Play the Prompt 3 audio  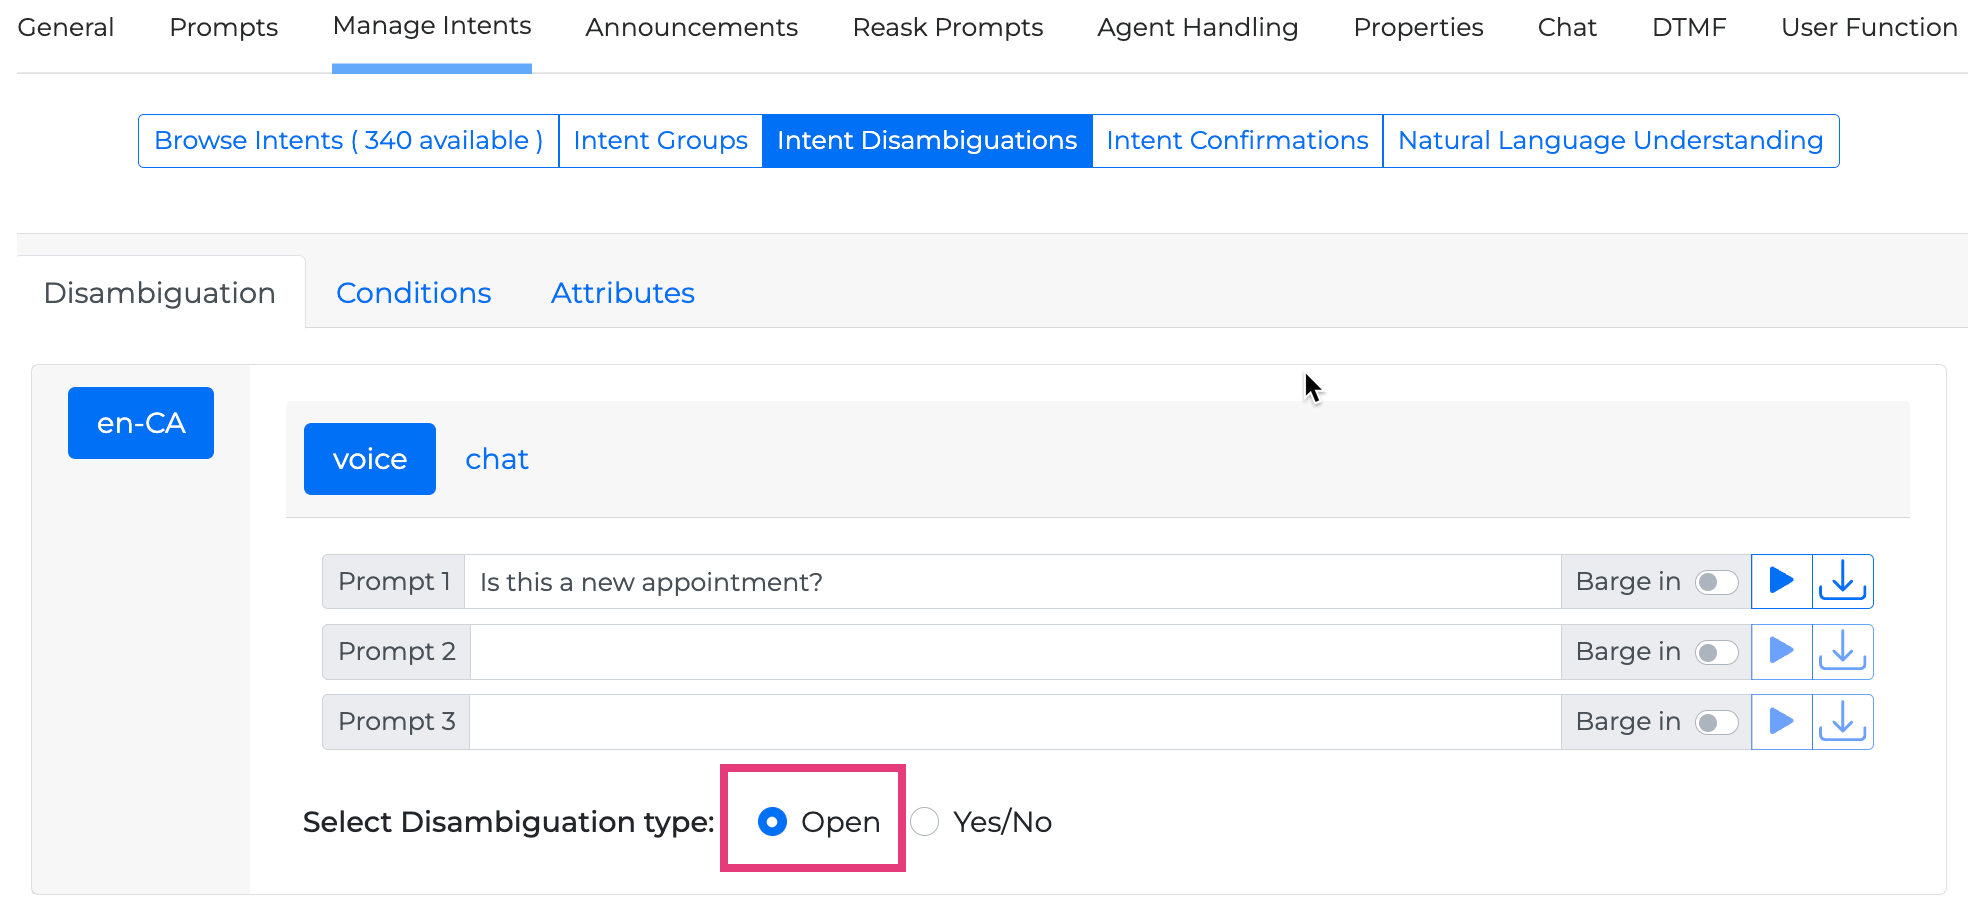(x=1781, y=721)
